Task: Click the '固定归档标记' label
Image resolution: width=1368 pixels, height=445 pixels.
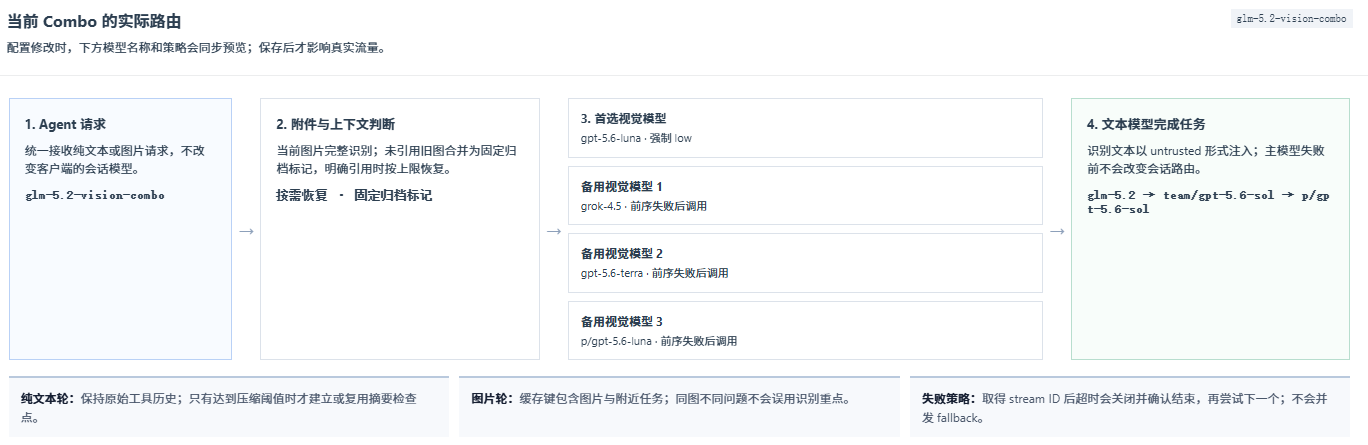Action: click(393, 195)
